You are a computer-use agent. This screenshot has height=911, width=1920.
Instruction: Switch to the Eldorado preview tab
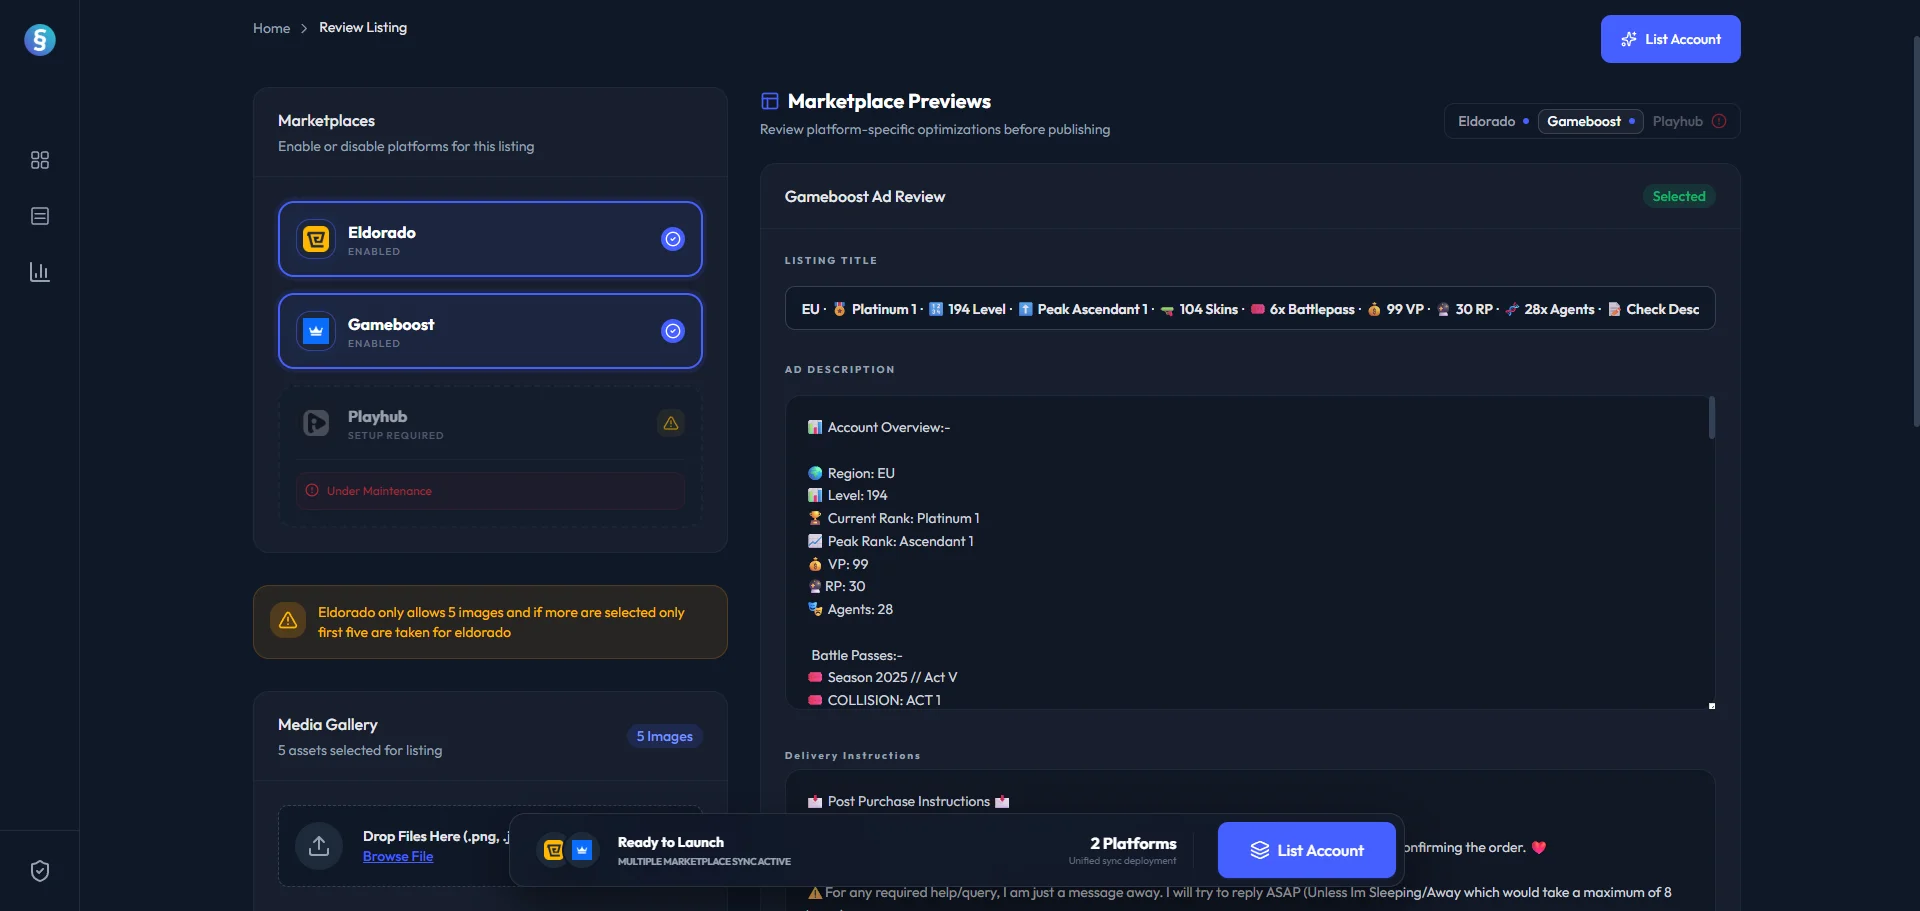point(1489,121)
